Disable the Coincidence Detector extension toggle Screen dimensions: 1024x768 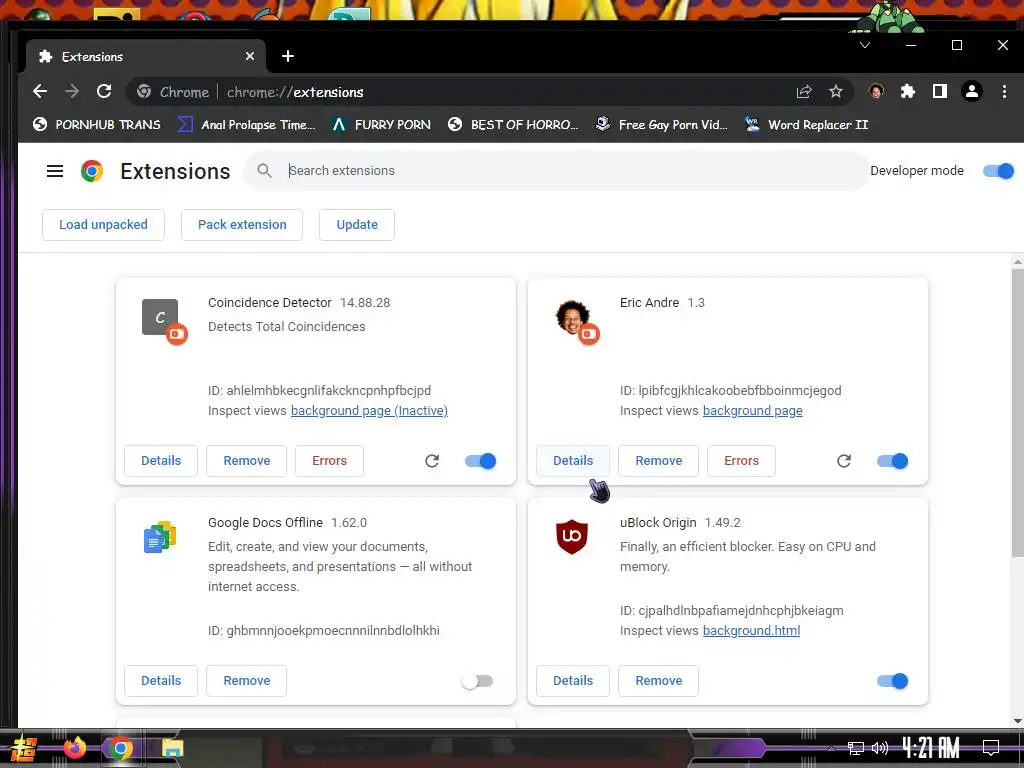(480, 461)
